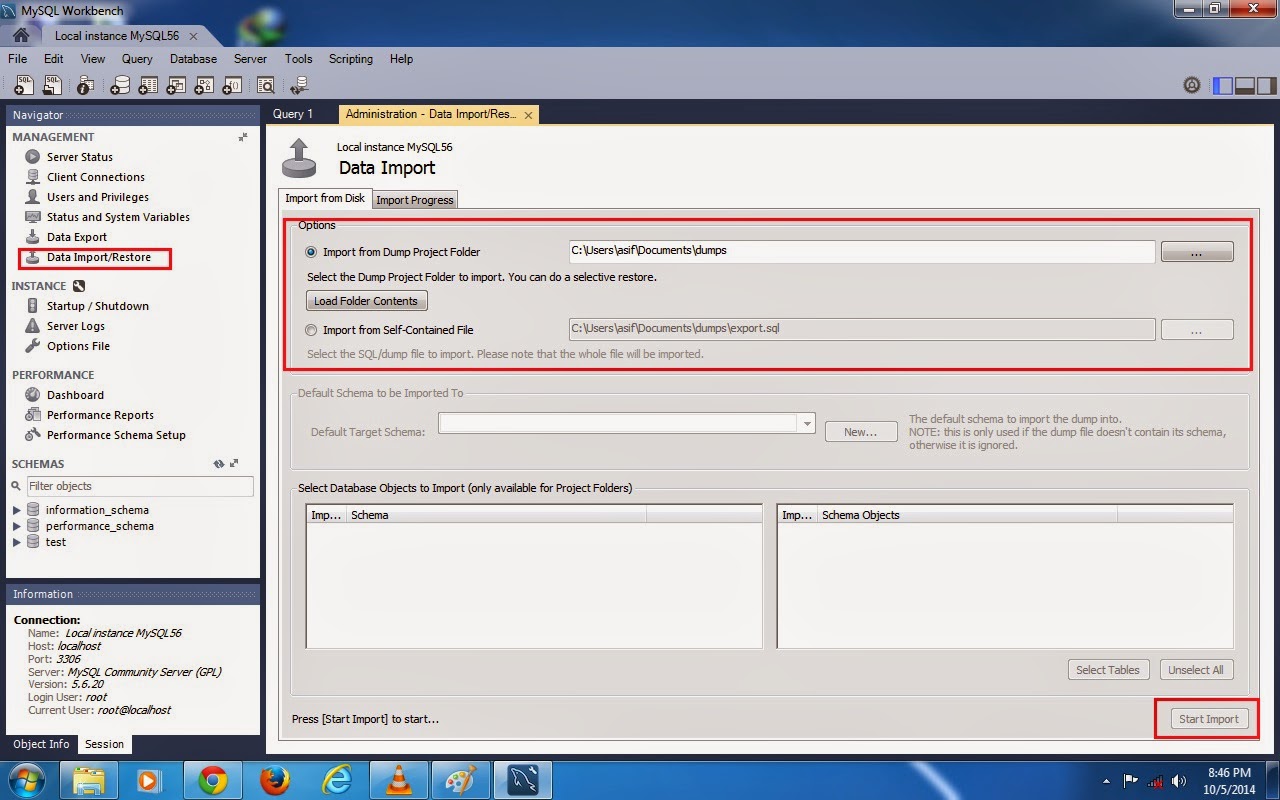The width and height of the screenshot is (1280, 800).
Task: Open Server Status in Navigator
Action: (x=79, y=157)
